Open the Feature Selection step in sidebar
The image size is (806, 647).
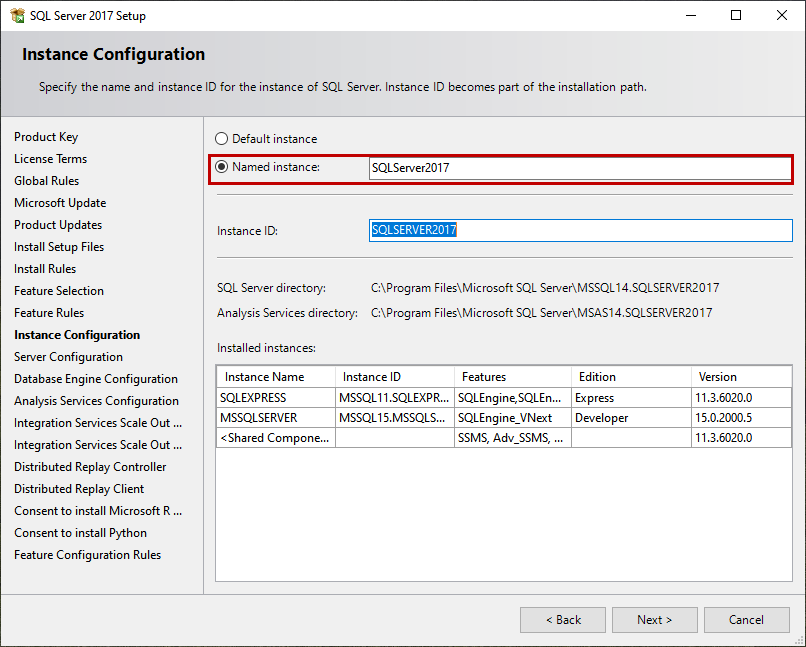[59, 291]
